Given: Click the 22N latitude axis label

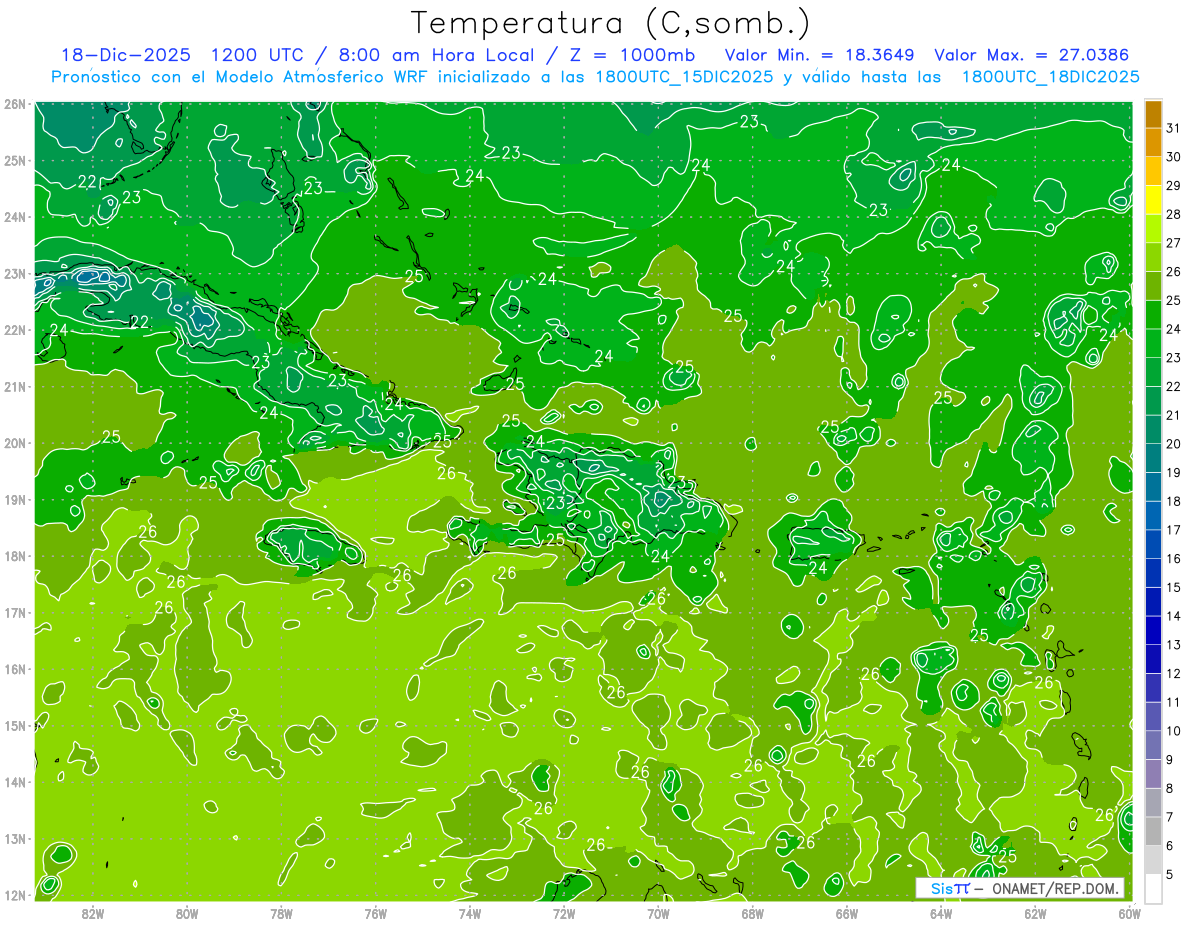Looking at the screenshot, I should coord(15,330).
